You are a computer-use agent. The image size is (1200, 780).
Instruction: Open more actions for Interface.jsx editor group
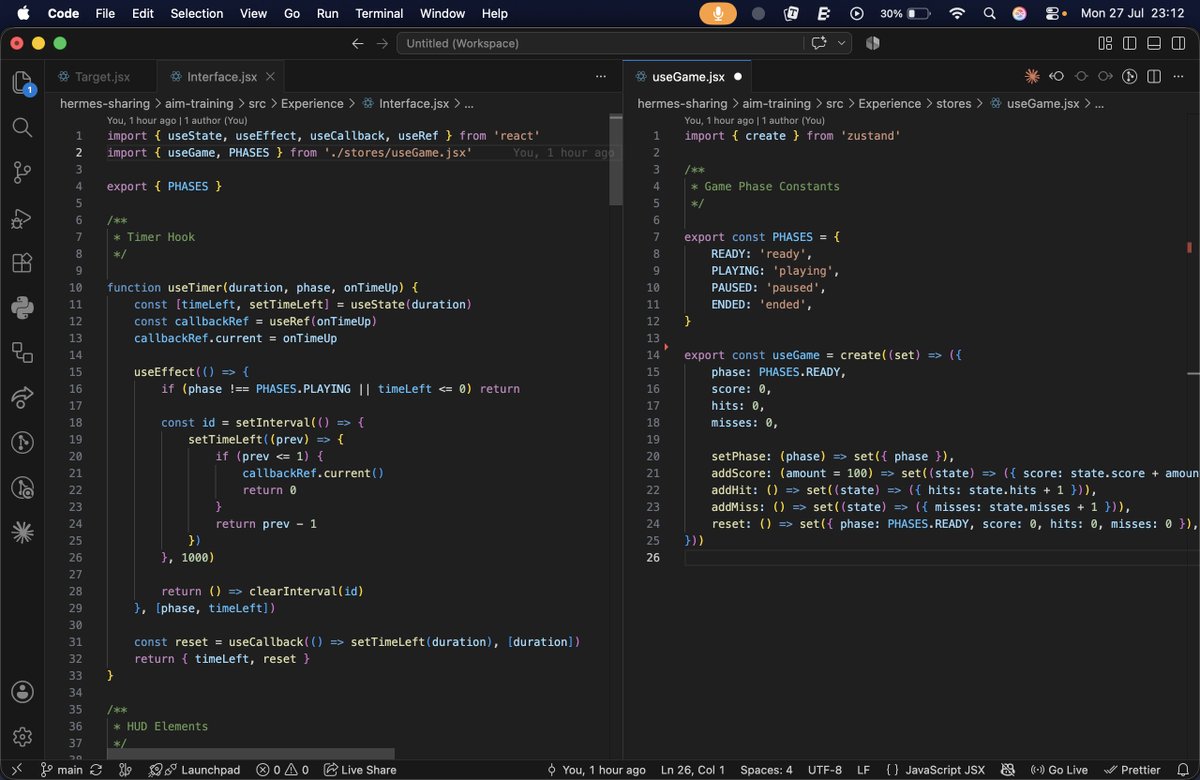pos(600,76)
